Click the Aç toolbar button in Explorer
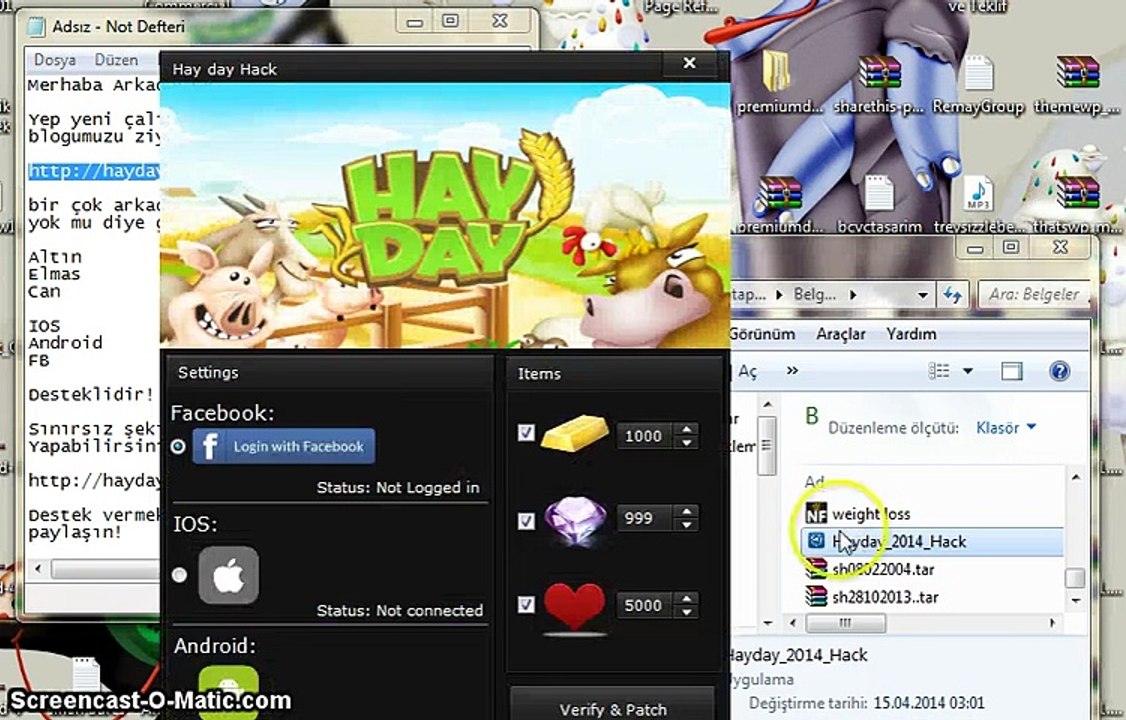Viewport: 1126px width, 720px height. coord(748,370)
